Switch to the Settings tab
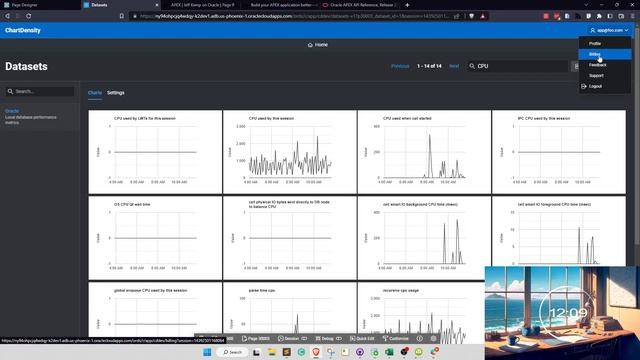The width and height of the screenshot is (640, 360). point(116,93)
